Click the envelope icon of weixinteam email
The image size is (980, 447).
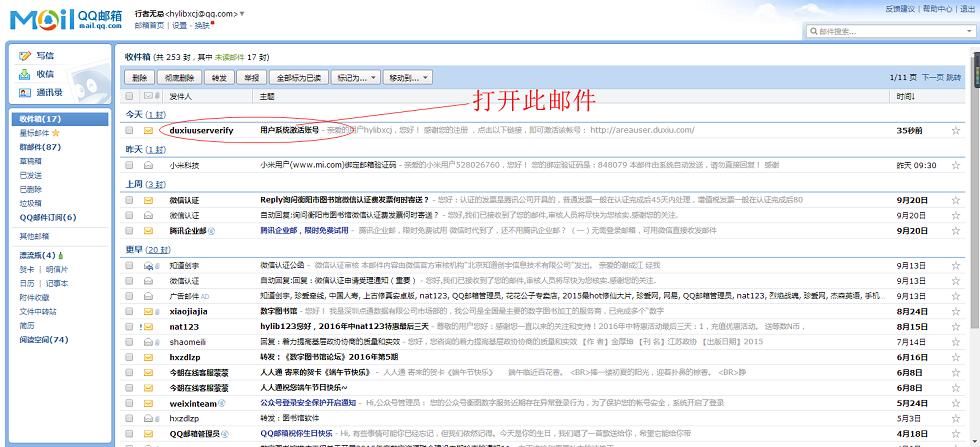[x=149, y=403]
